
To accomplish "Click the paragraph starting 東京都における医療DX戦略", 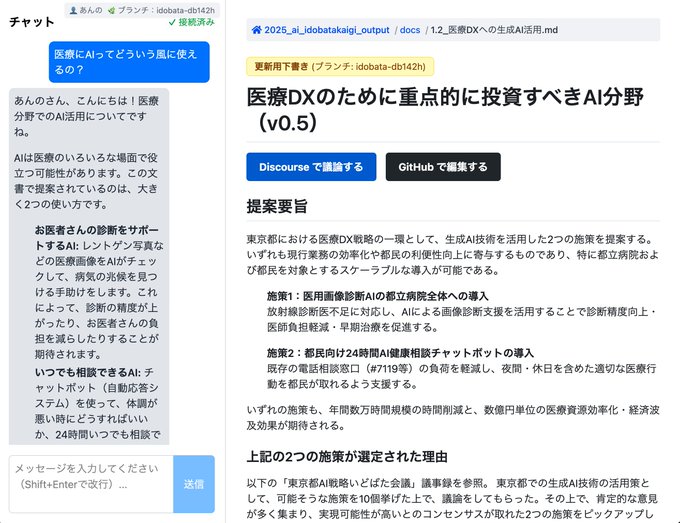I will [x=453, y=255].
